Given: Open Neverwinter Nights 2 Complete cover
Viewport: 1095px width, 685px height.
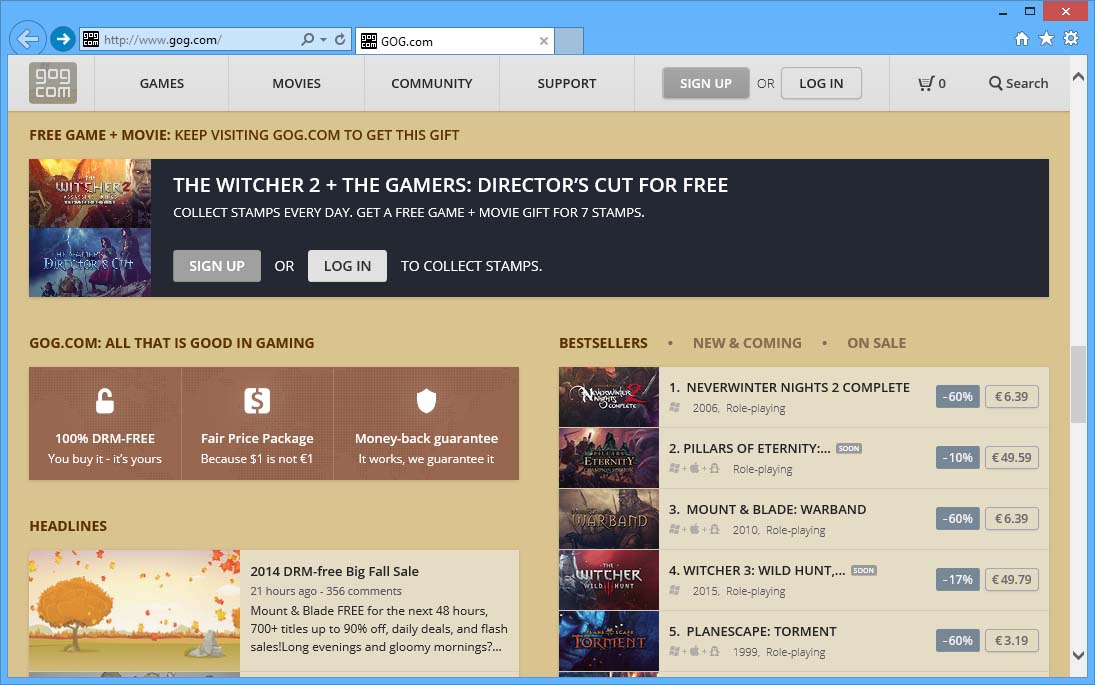Looking at the screenshot, I should (x=609, y=397).
